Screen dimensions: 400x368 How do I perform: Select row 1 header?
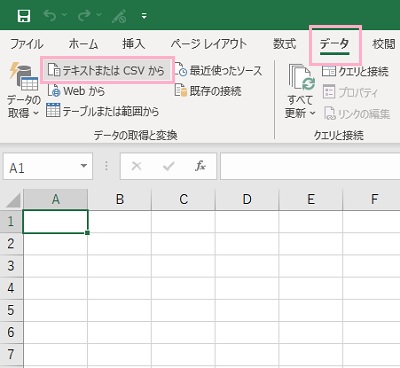[x=11, y=221]
